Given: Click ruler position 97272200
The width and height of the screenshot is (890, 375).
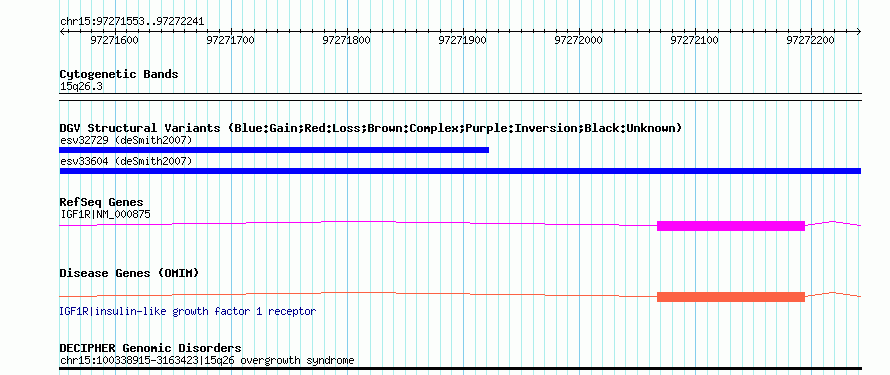Looking at the screenshot, I should coord(811,40).
